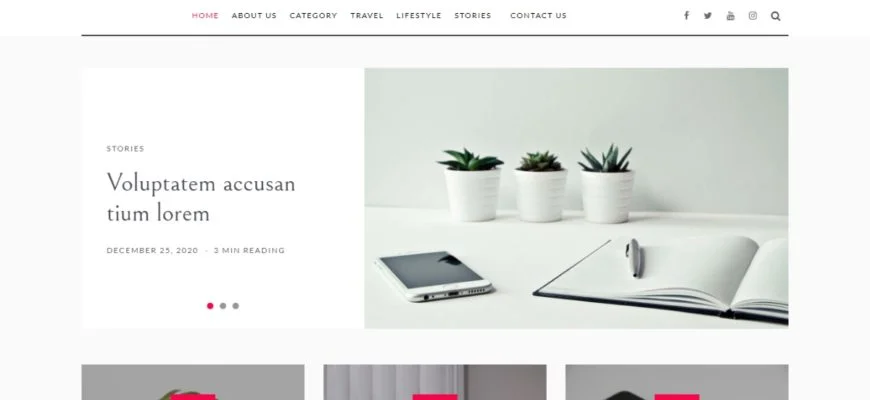Open the Contact Us page

[538, 16]
